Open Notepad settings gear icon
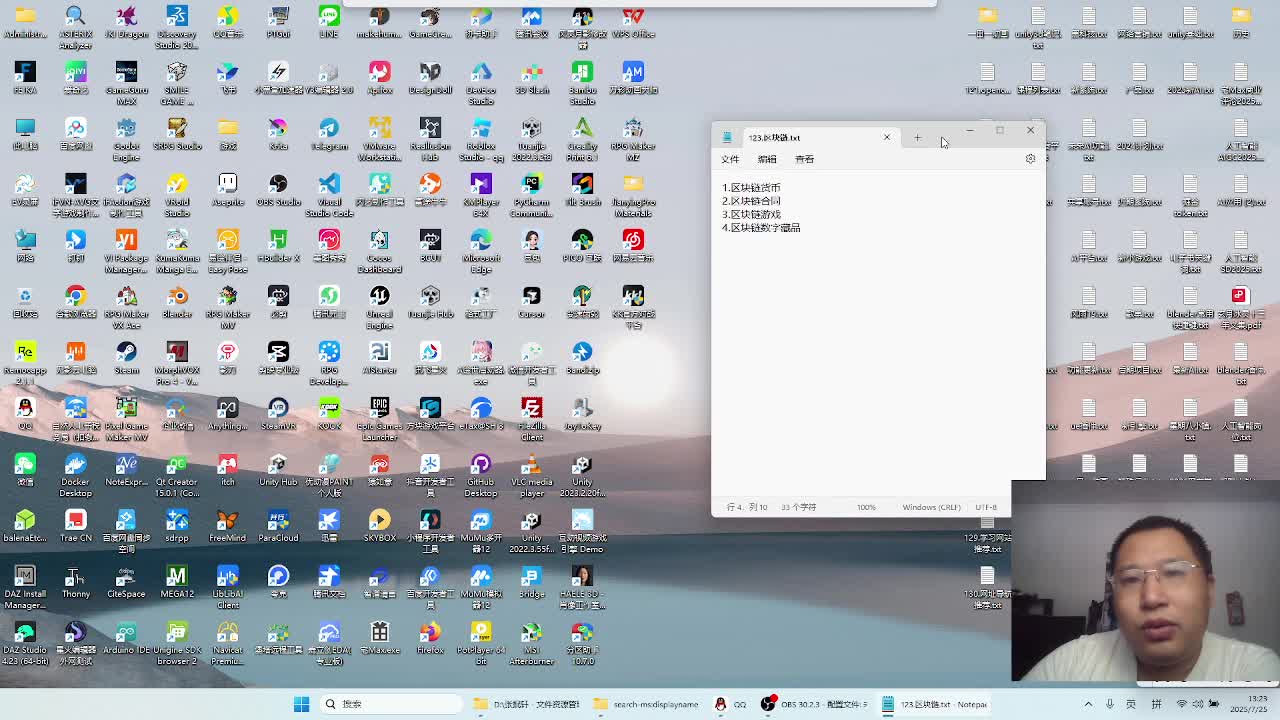The height and width of the screenshot is (720, 1280). (x=1030, y=159)
